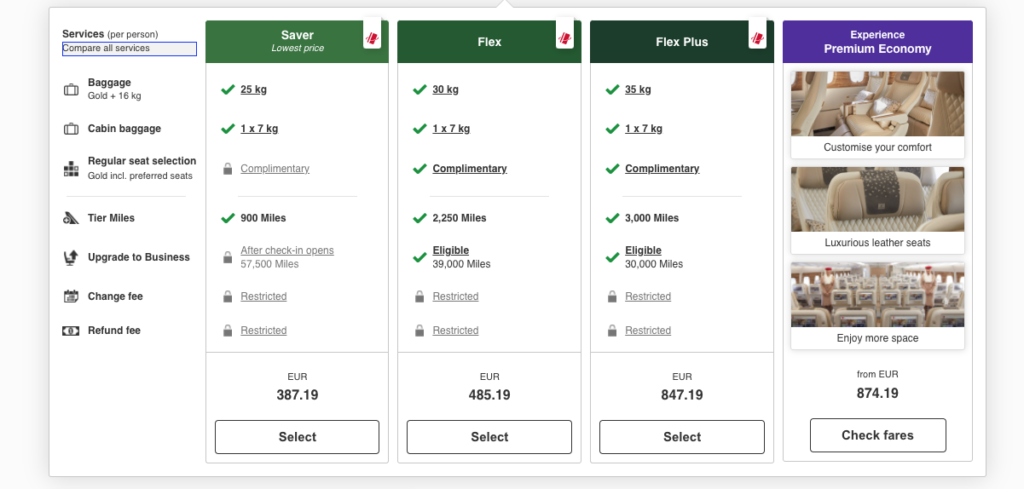Screen dimensions: 1024x489
Task: Select the Saver fare at EUR 387.19
Action: 297,437
